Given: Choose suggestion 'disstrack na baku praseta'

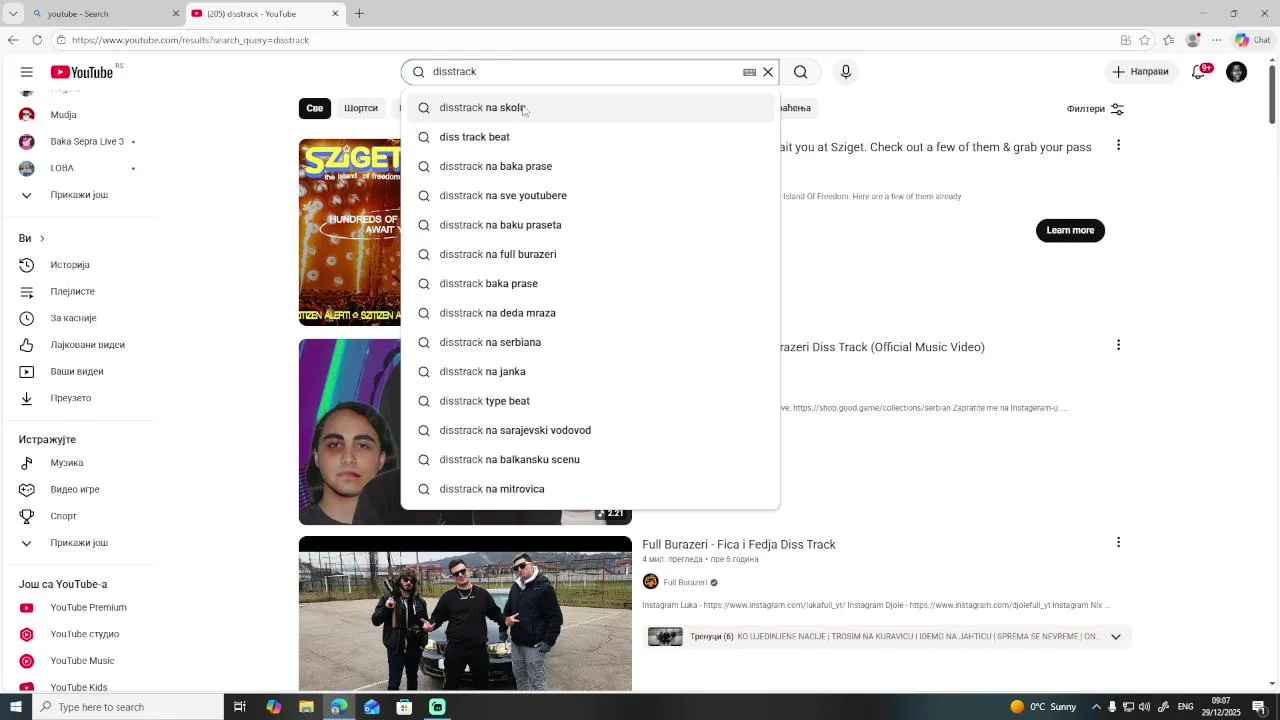Looking at the screenshot, I should point(590,225).
